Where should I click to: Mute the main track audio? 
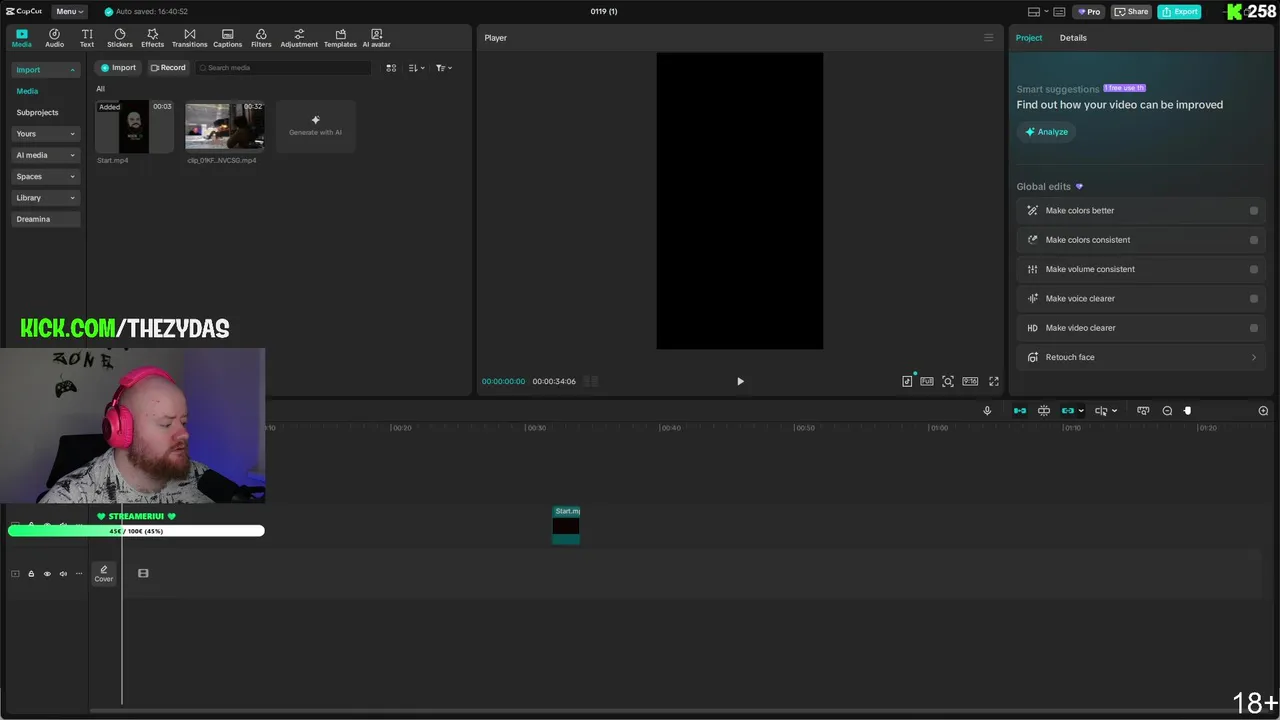pyautogui.click(x=63, y=574)
